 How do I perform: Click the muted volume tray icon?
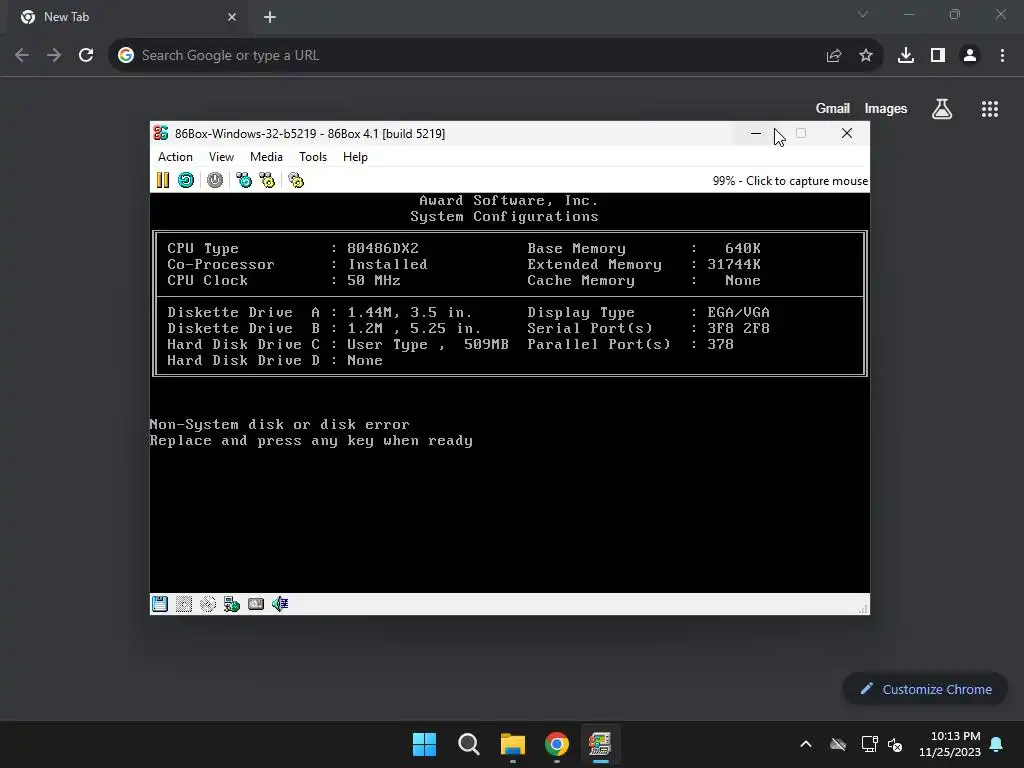point(895,744)
